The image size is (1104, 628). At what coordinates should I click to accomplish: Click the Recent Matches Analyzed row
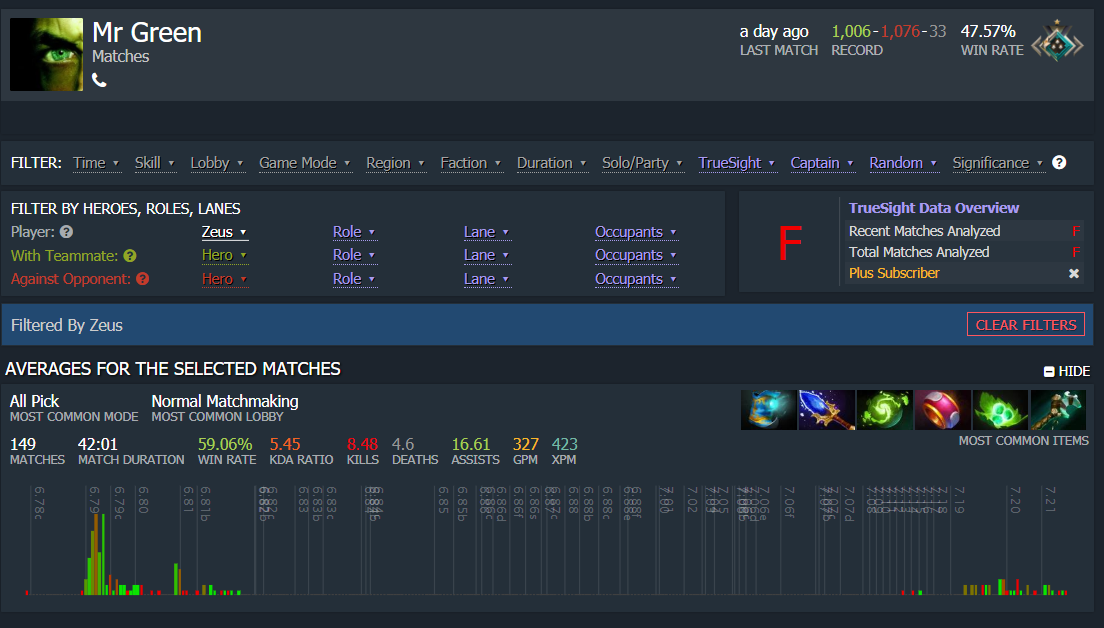(964, 231)
